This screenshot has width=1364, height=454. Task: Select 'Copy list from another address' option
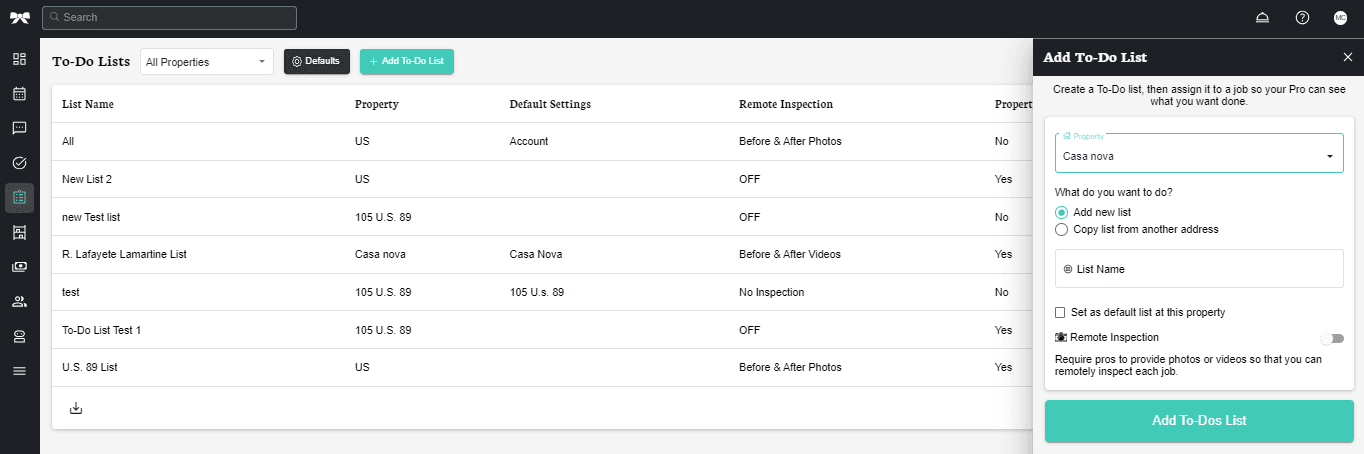coord(1062,229)
